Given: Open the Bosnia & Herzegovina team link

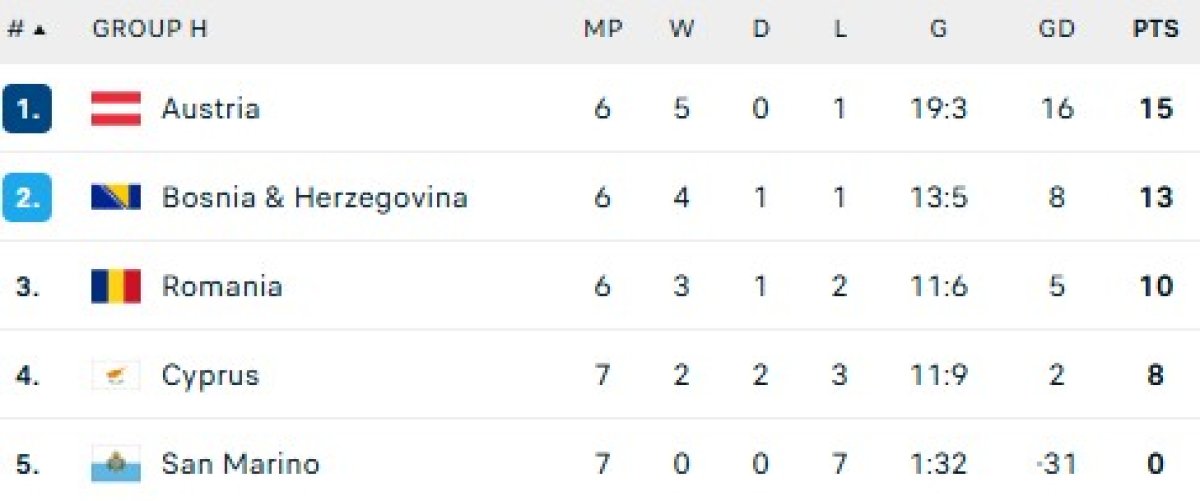Looking at the screenshot, I should point(314,197).
